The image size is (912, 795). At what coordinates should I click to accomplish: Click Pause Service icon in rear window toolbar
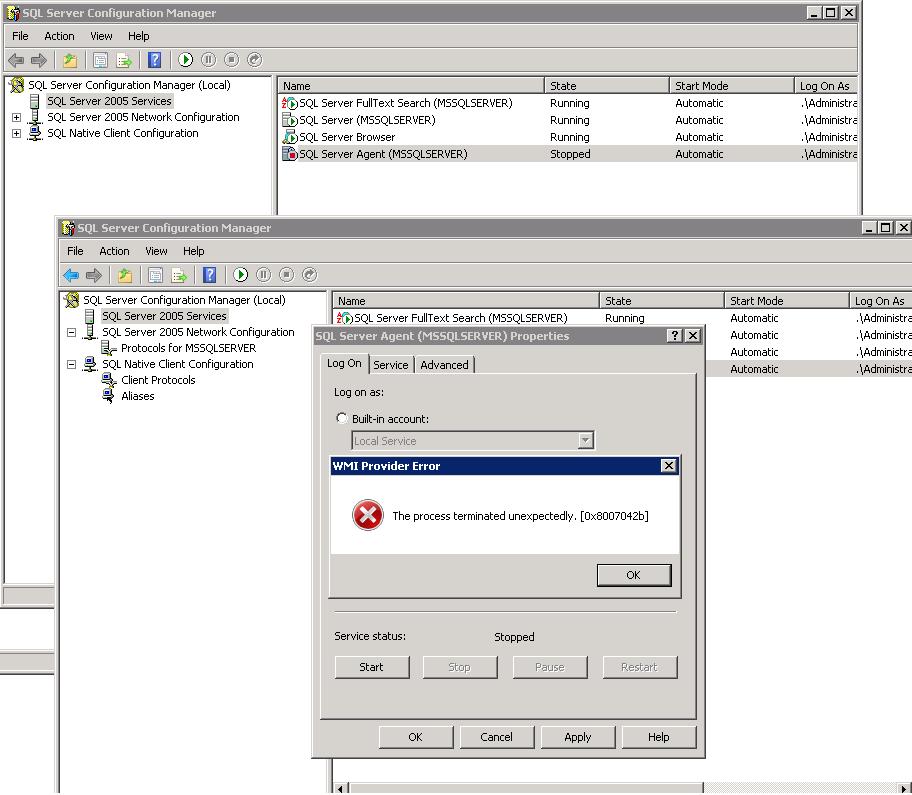pos(208,60)
